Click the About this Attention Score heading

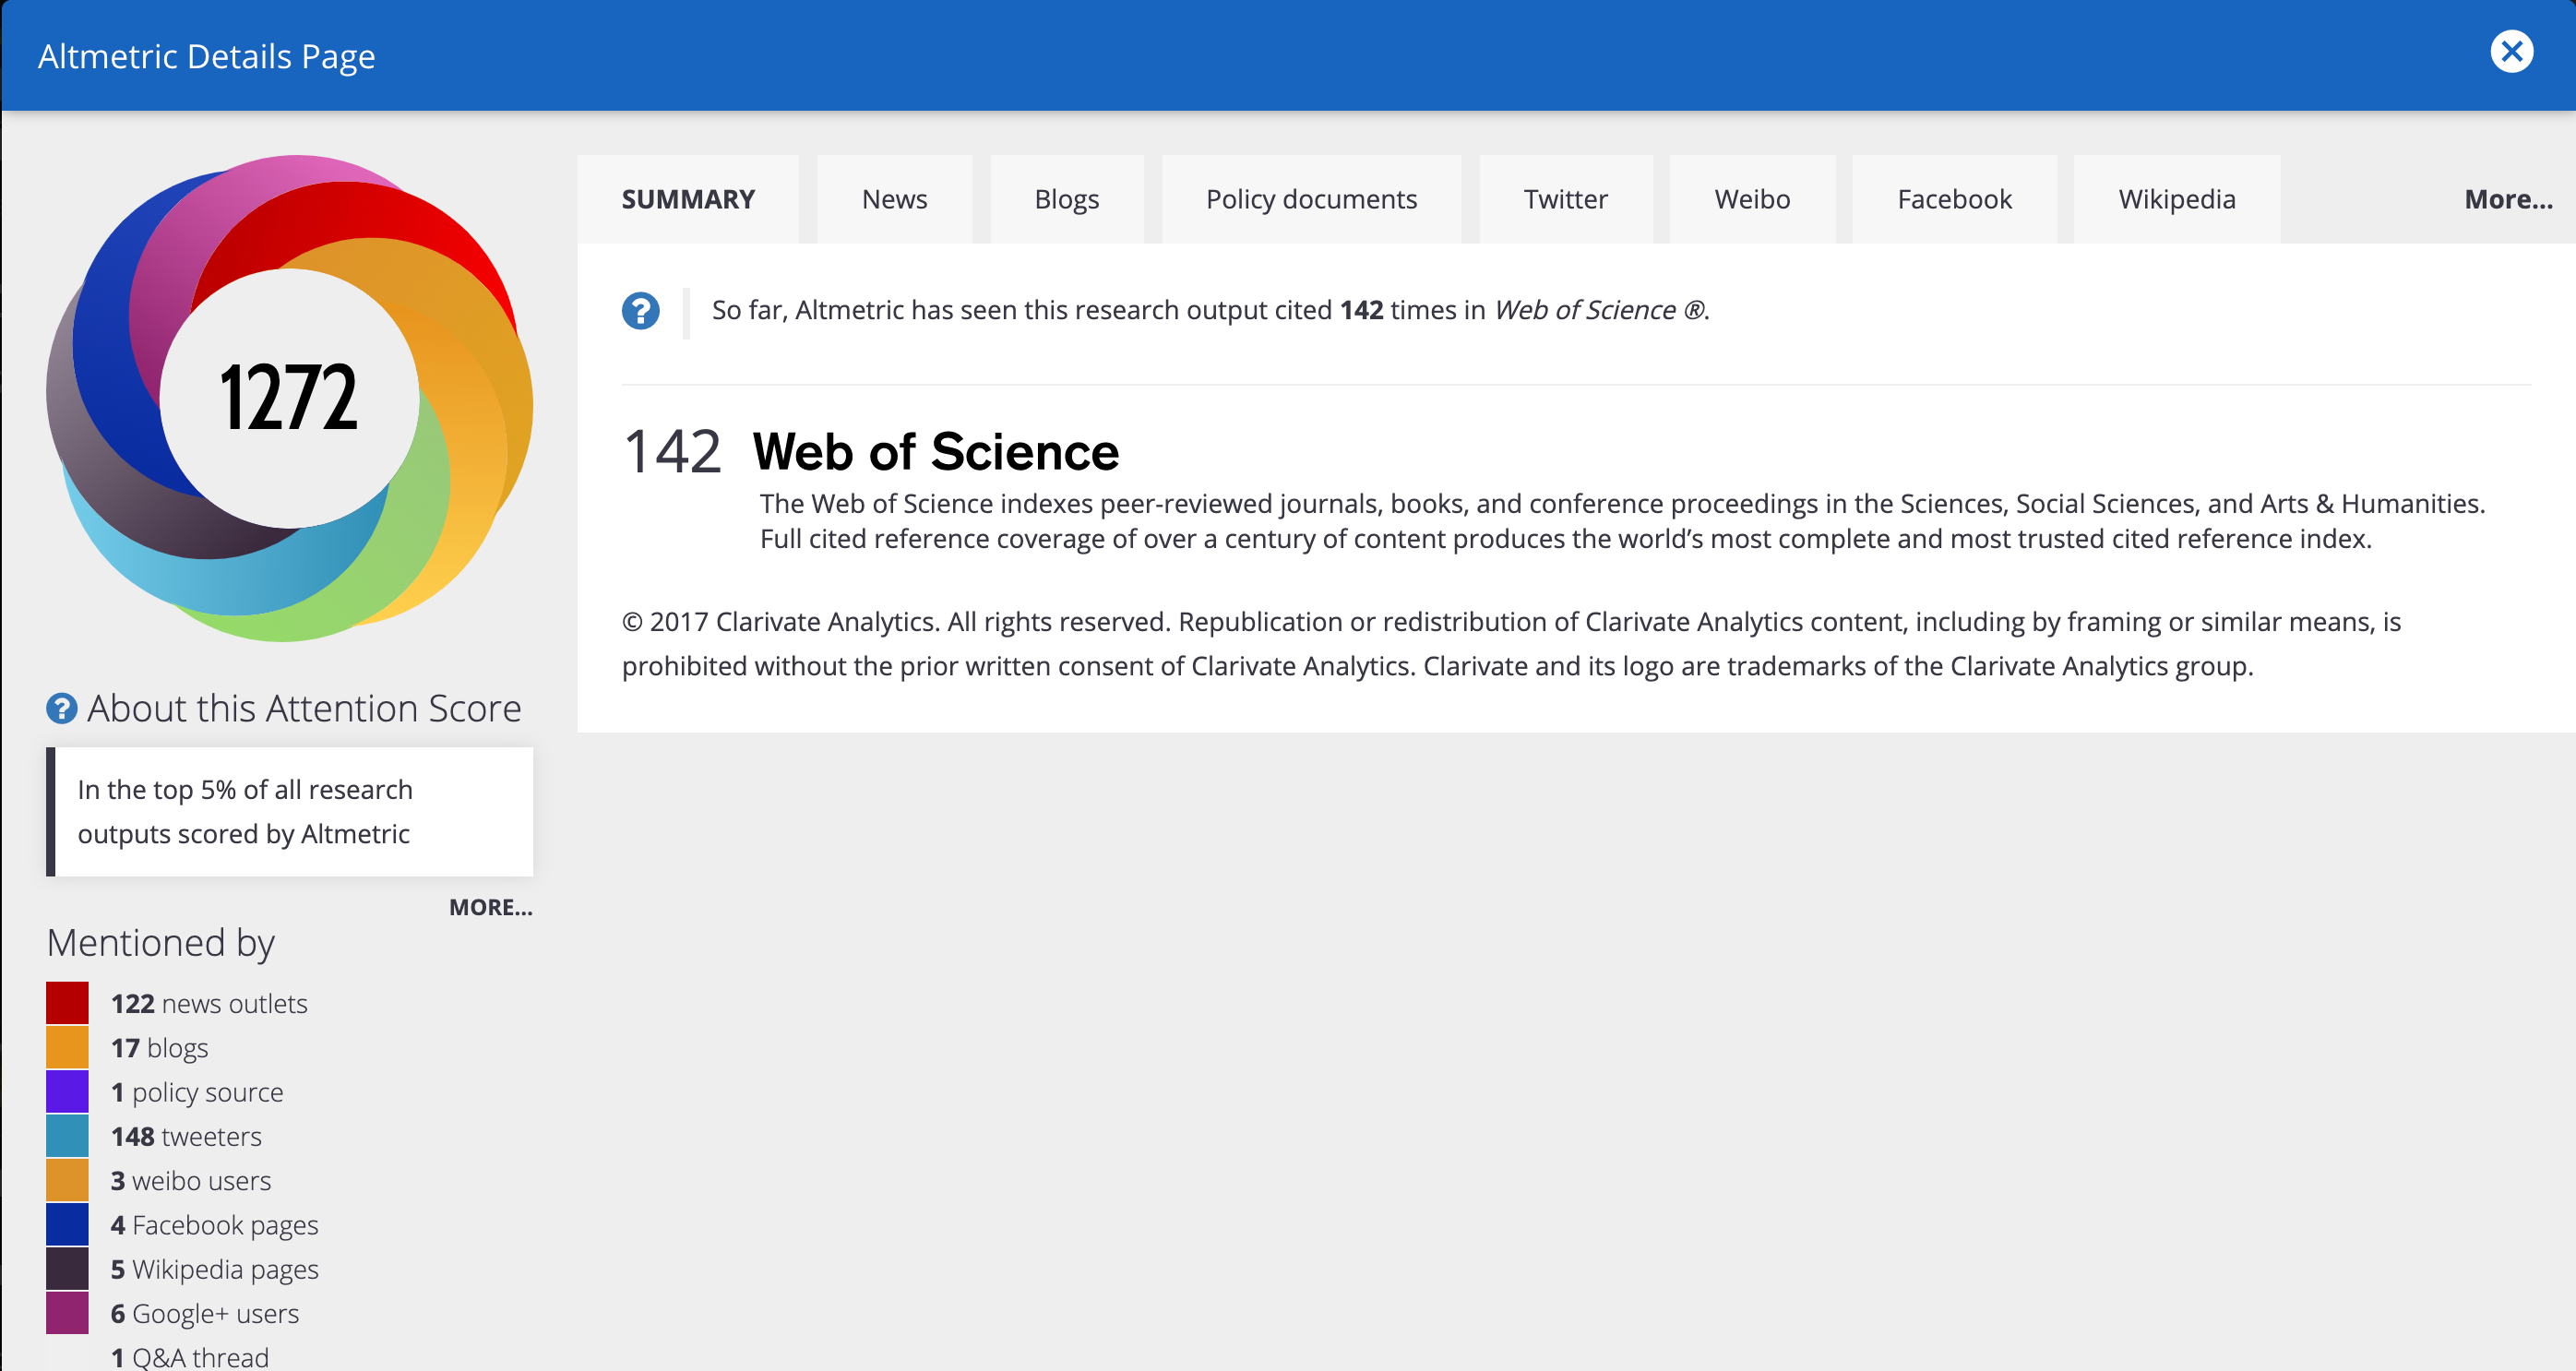click(x=304, y=709)
